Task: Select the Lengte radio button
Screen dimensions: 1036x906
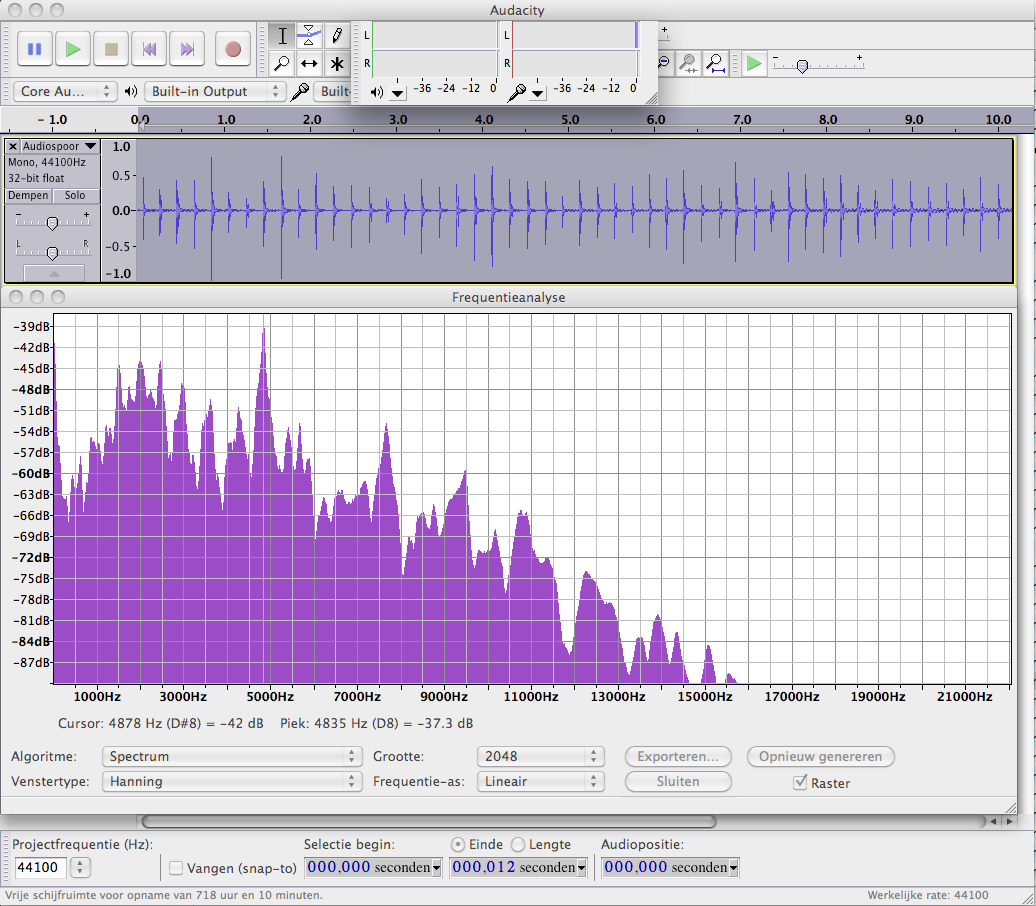Action: click(x=517, y=845)
